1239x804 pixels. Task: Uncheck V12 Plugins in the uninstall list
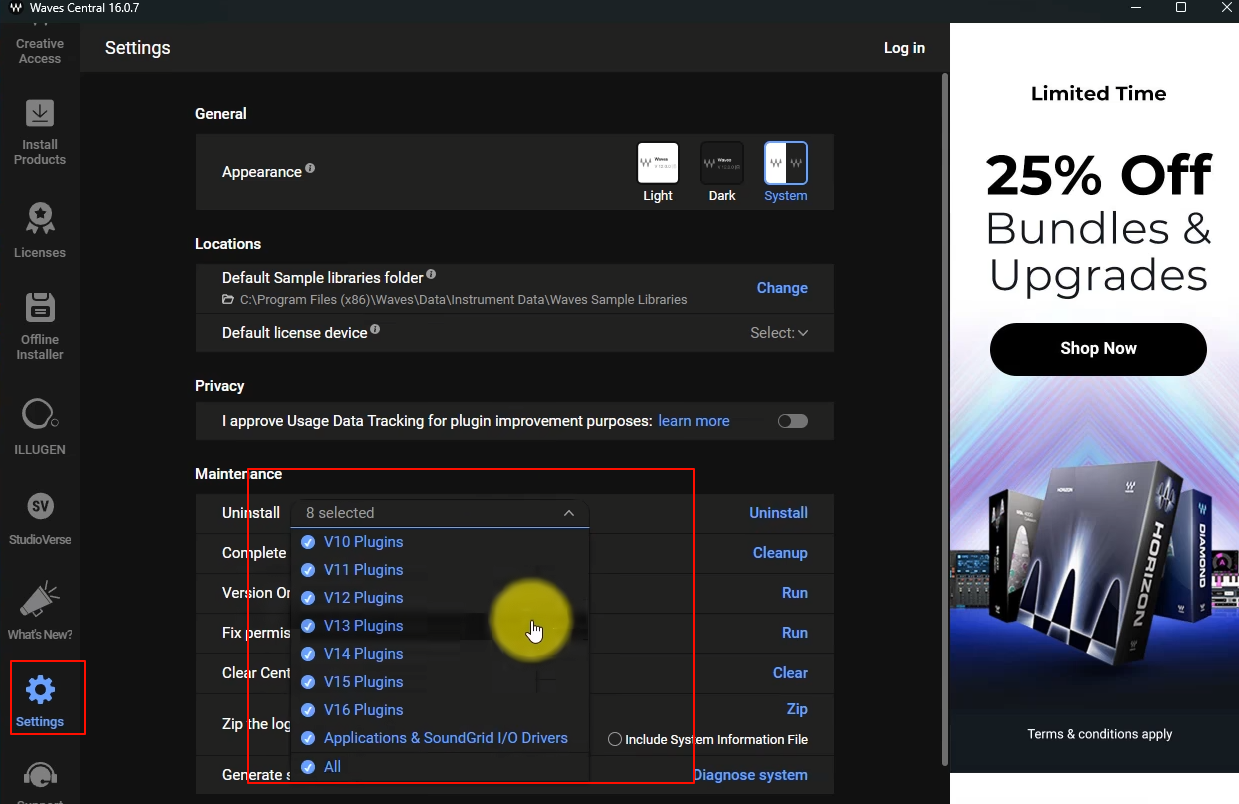308,597
